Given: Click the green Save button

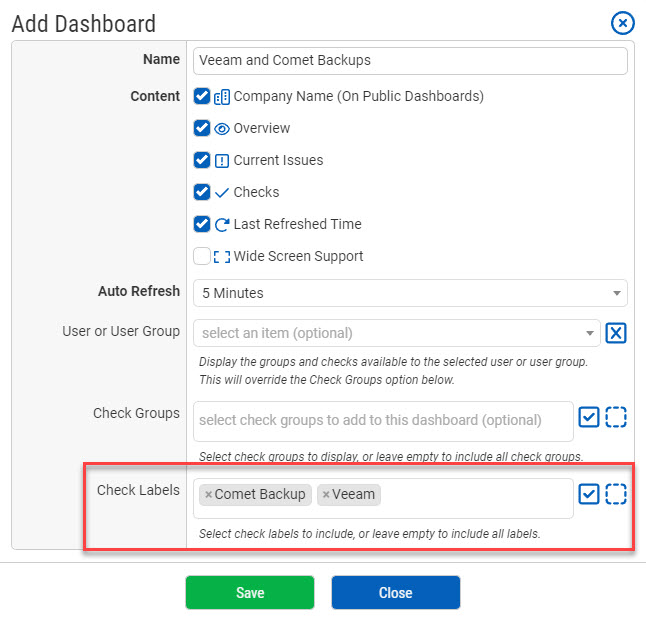Looking at the screenshot, I should click(x=250, y=593).
